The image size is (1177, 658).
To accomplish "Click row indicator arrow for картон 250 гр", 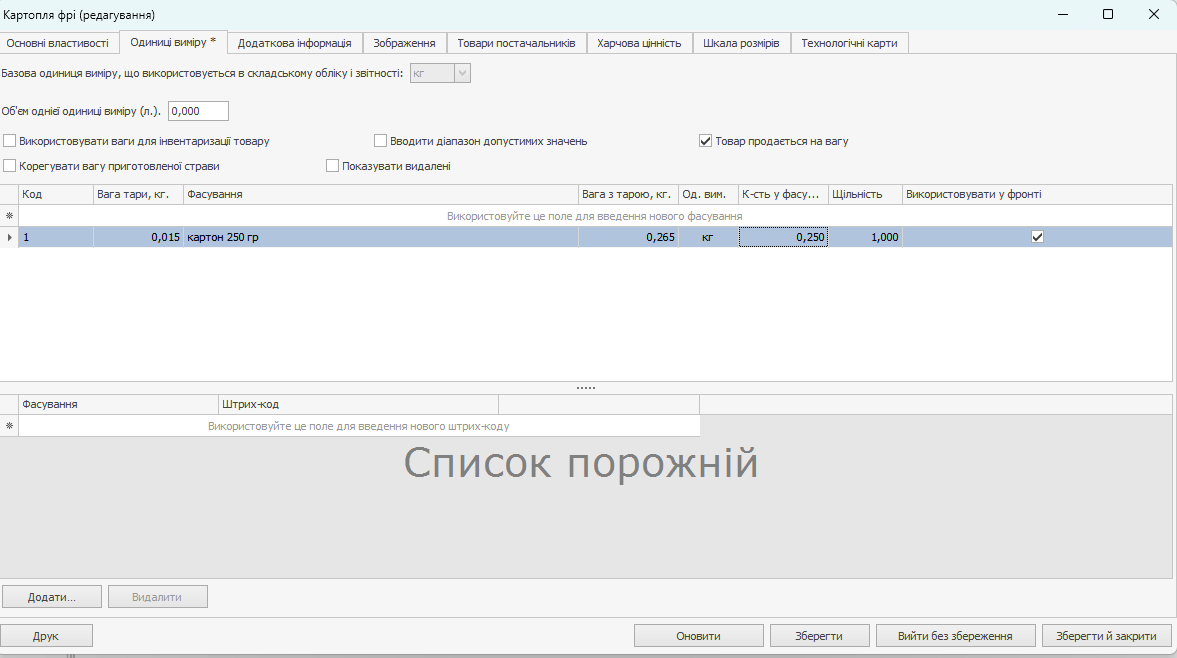I will [x=9, y=237].
